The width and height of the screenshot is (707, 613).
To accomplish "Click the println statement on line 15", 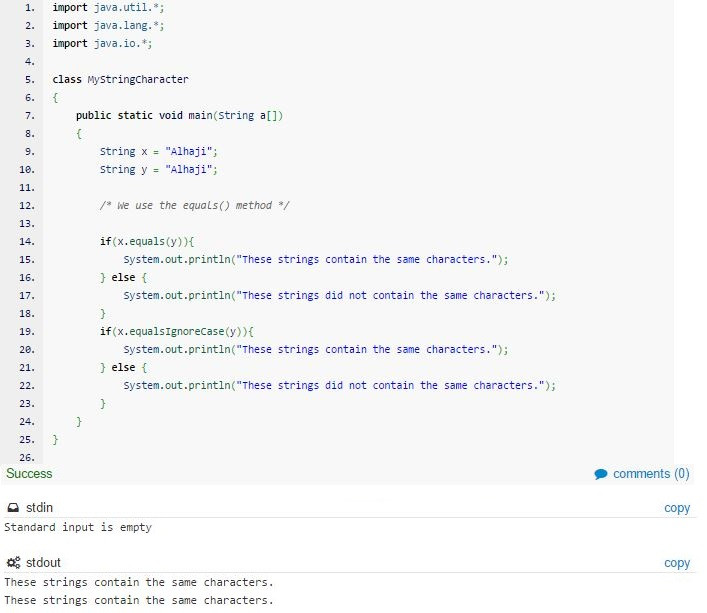I will [x=316, y=260].
